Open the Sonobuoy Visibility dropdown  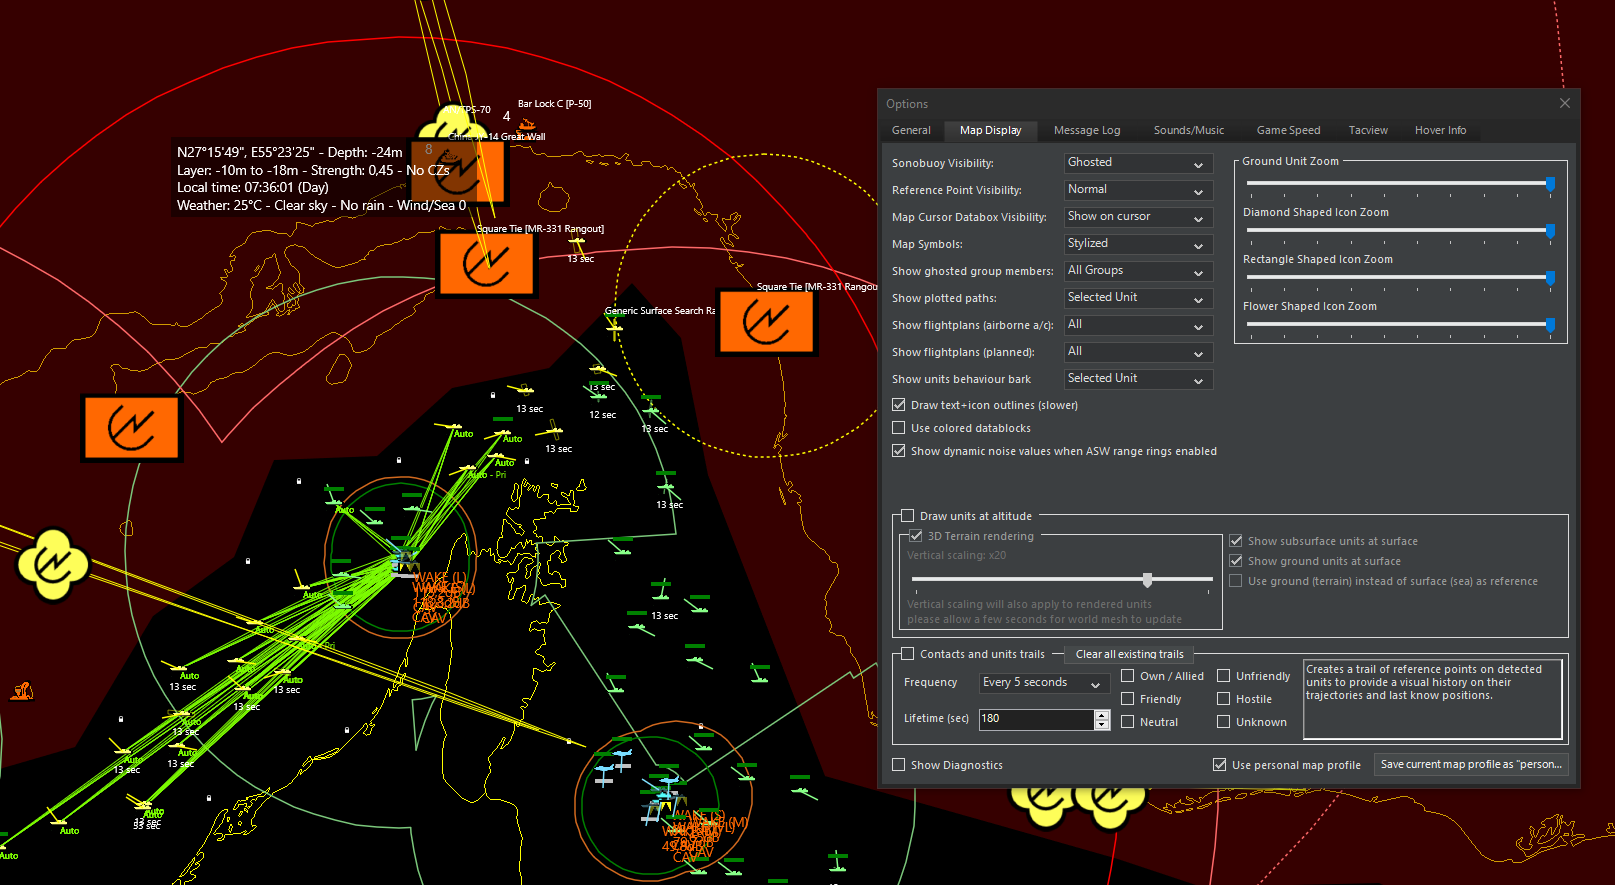[1138, 163]
